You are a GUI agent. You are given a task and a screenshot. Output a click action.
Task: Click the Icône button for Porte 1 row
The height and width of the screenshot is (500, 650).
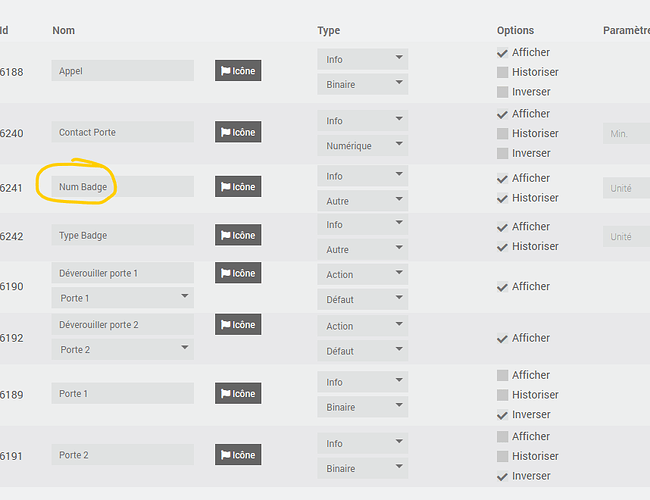(x=238, y=394)
